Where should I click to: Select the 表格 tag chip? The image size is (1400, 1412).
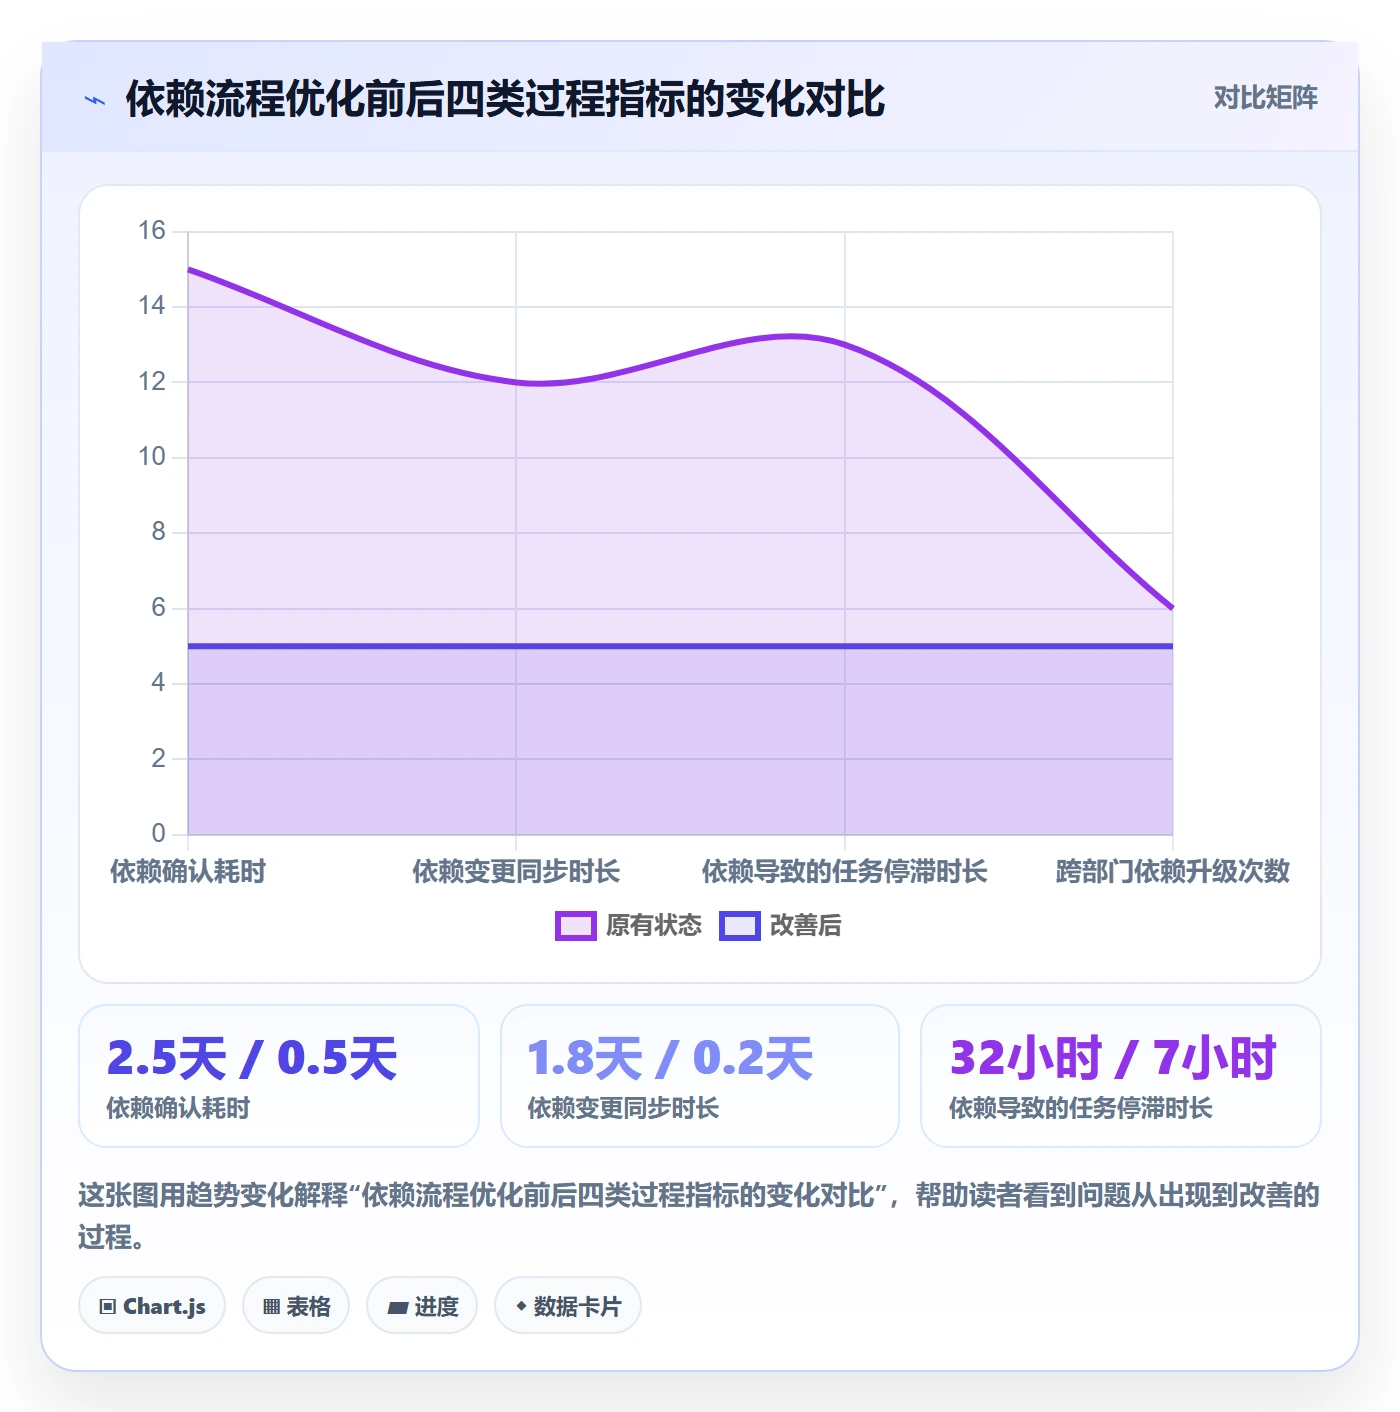(x=296, y=1306)
